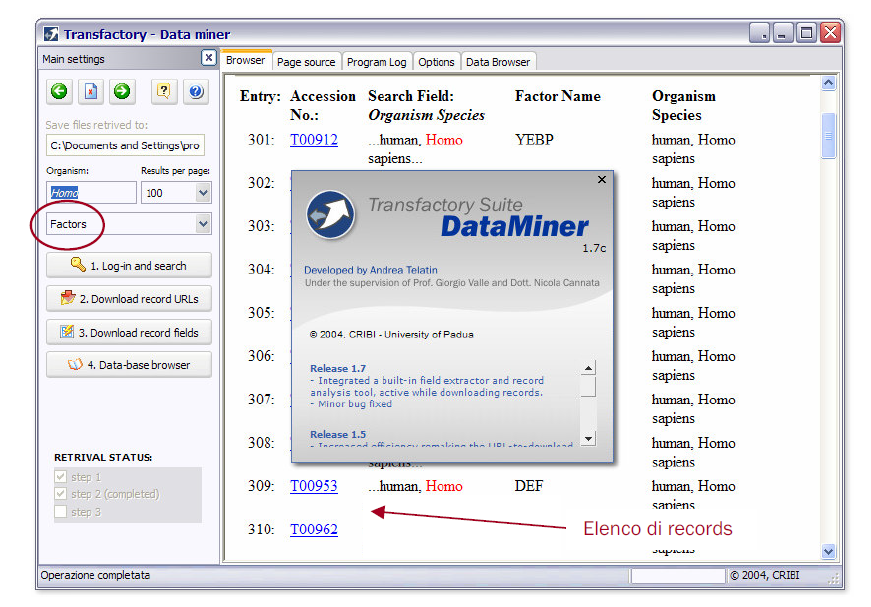Screen dimensions: 871x607
Task: Click Operazione completata status text
Action: click(95, 575)
